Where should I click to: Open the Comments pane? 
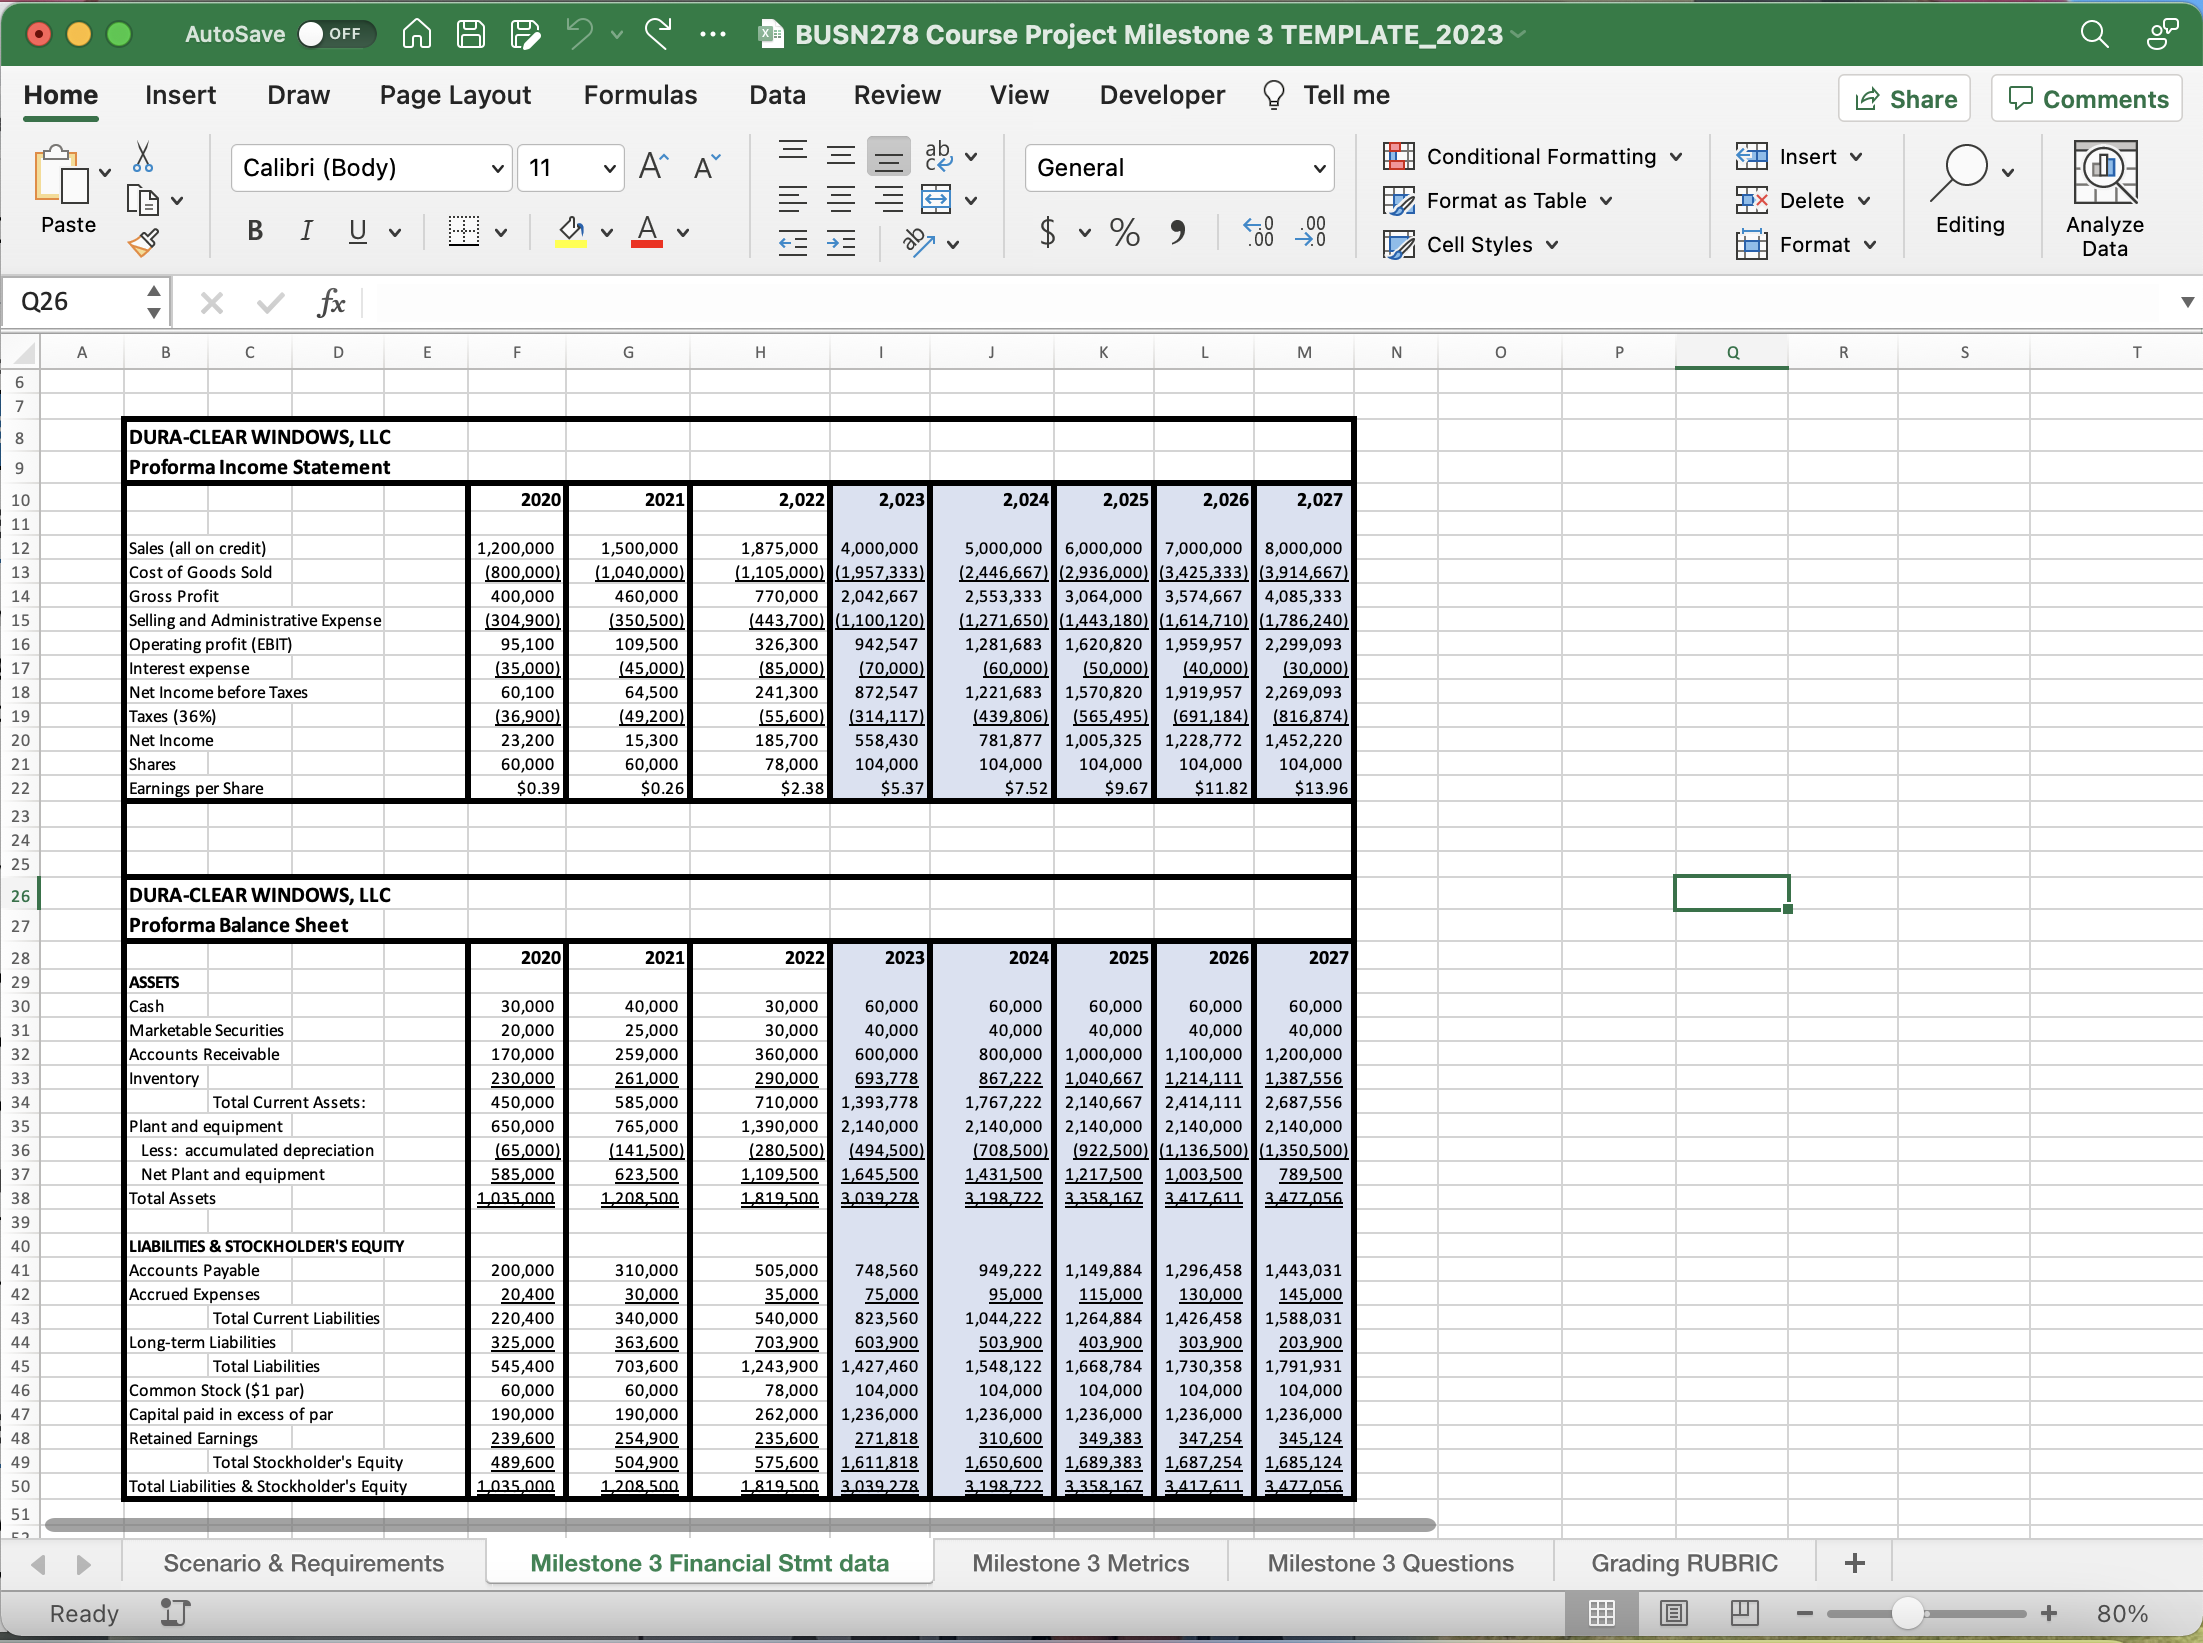(x=2088, y=99)
